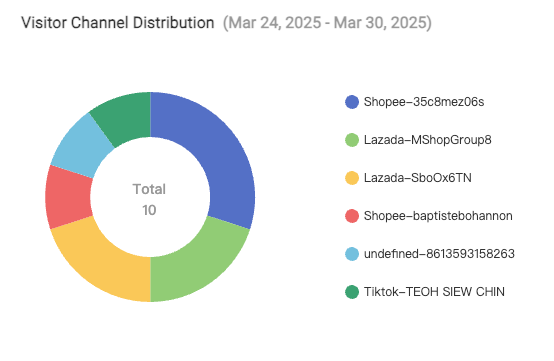The width and height of the screenshot is (554, 361).
Task: Click the Lazada-MShopGroup8 legend label
Action: [x=428, y=140]
